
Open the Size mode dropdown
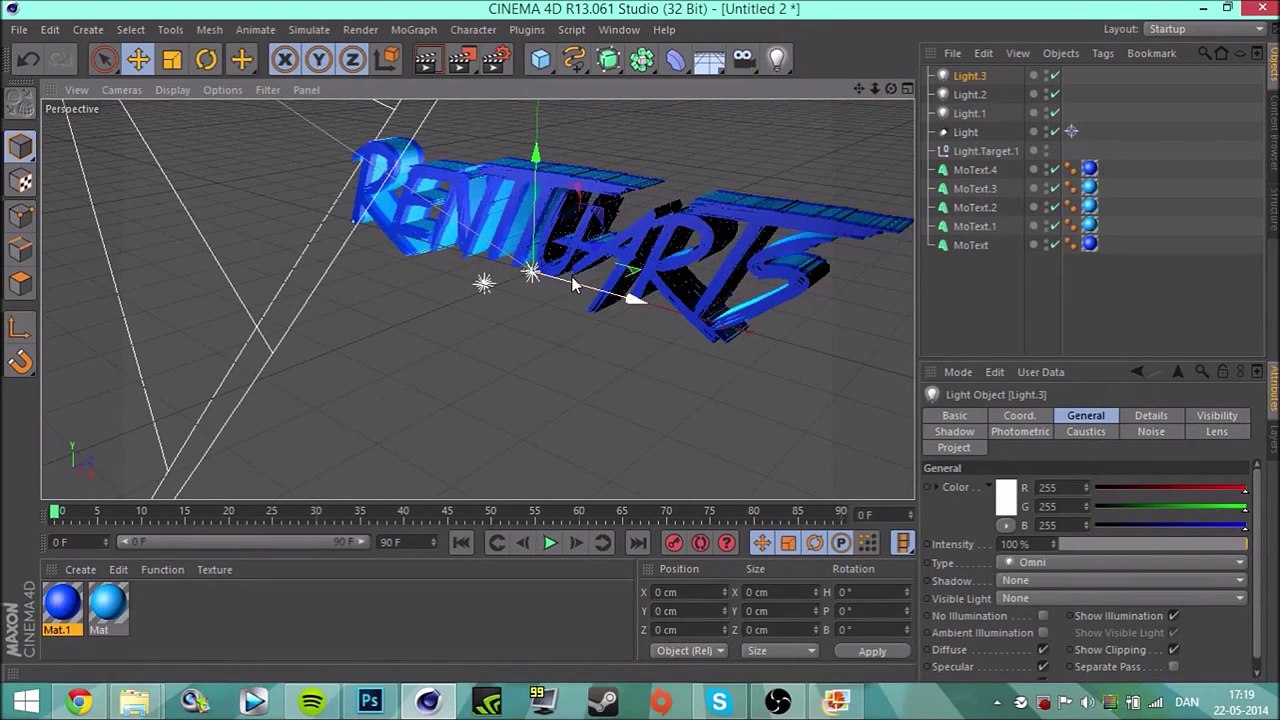pos(781,651)
